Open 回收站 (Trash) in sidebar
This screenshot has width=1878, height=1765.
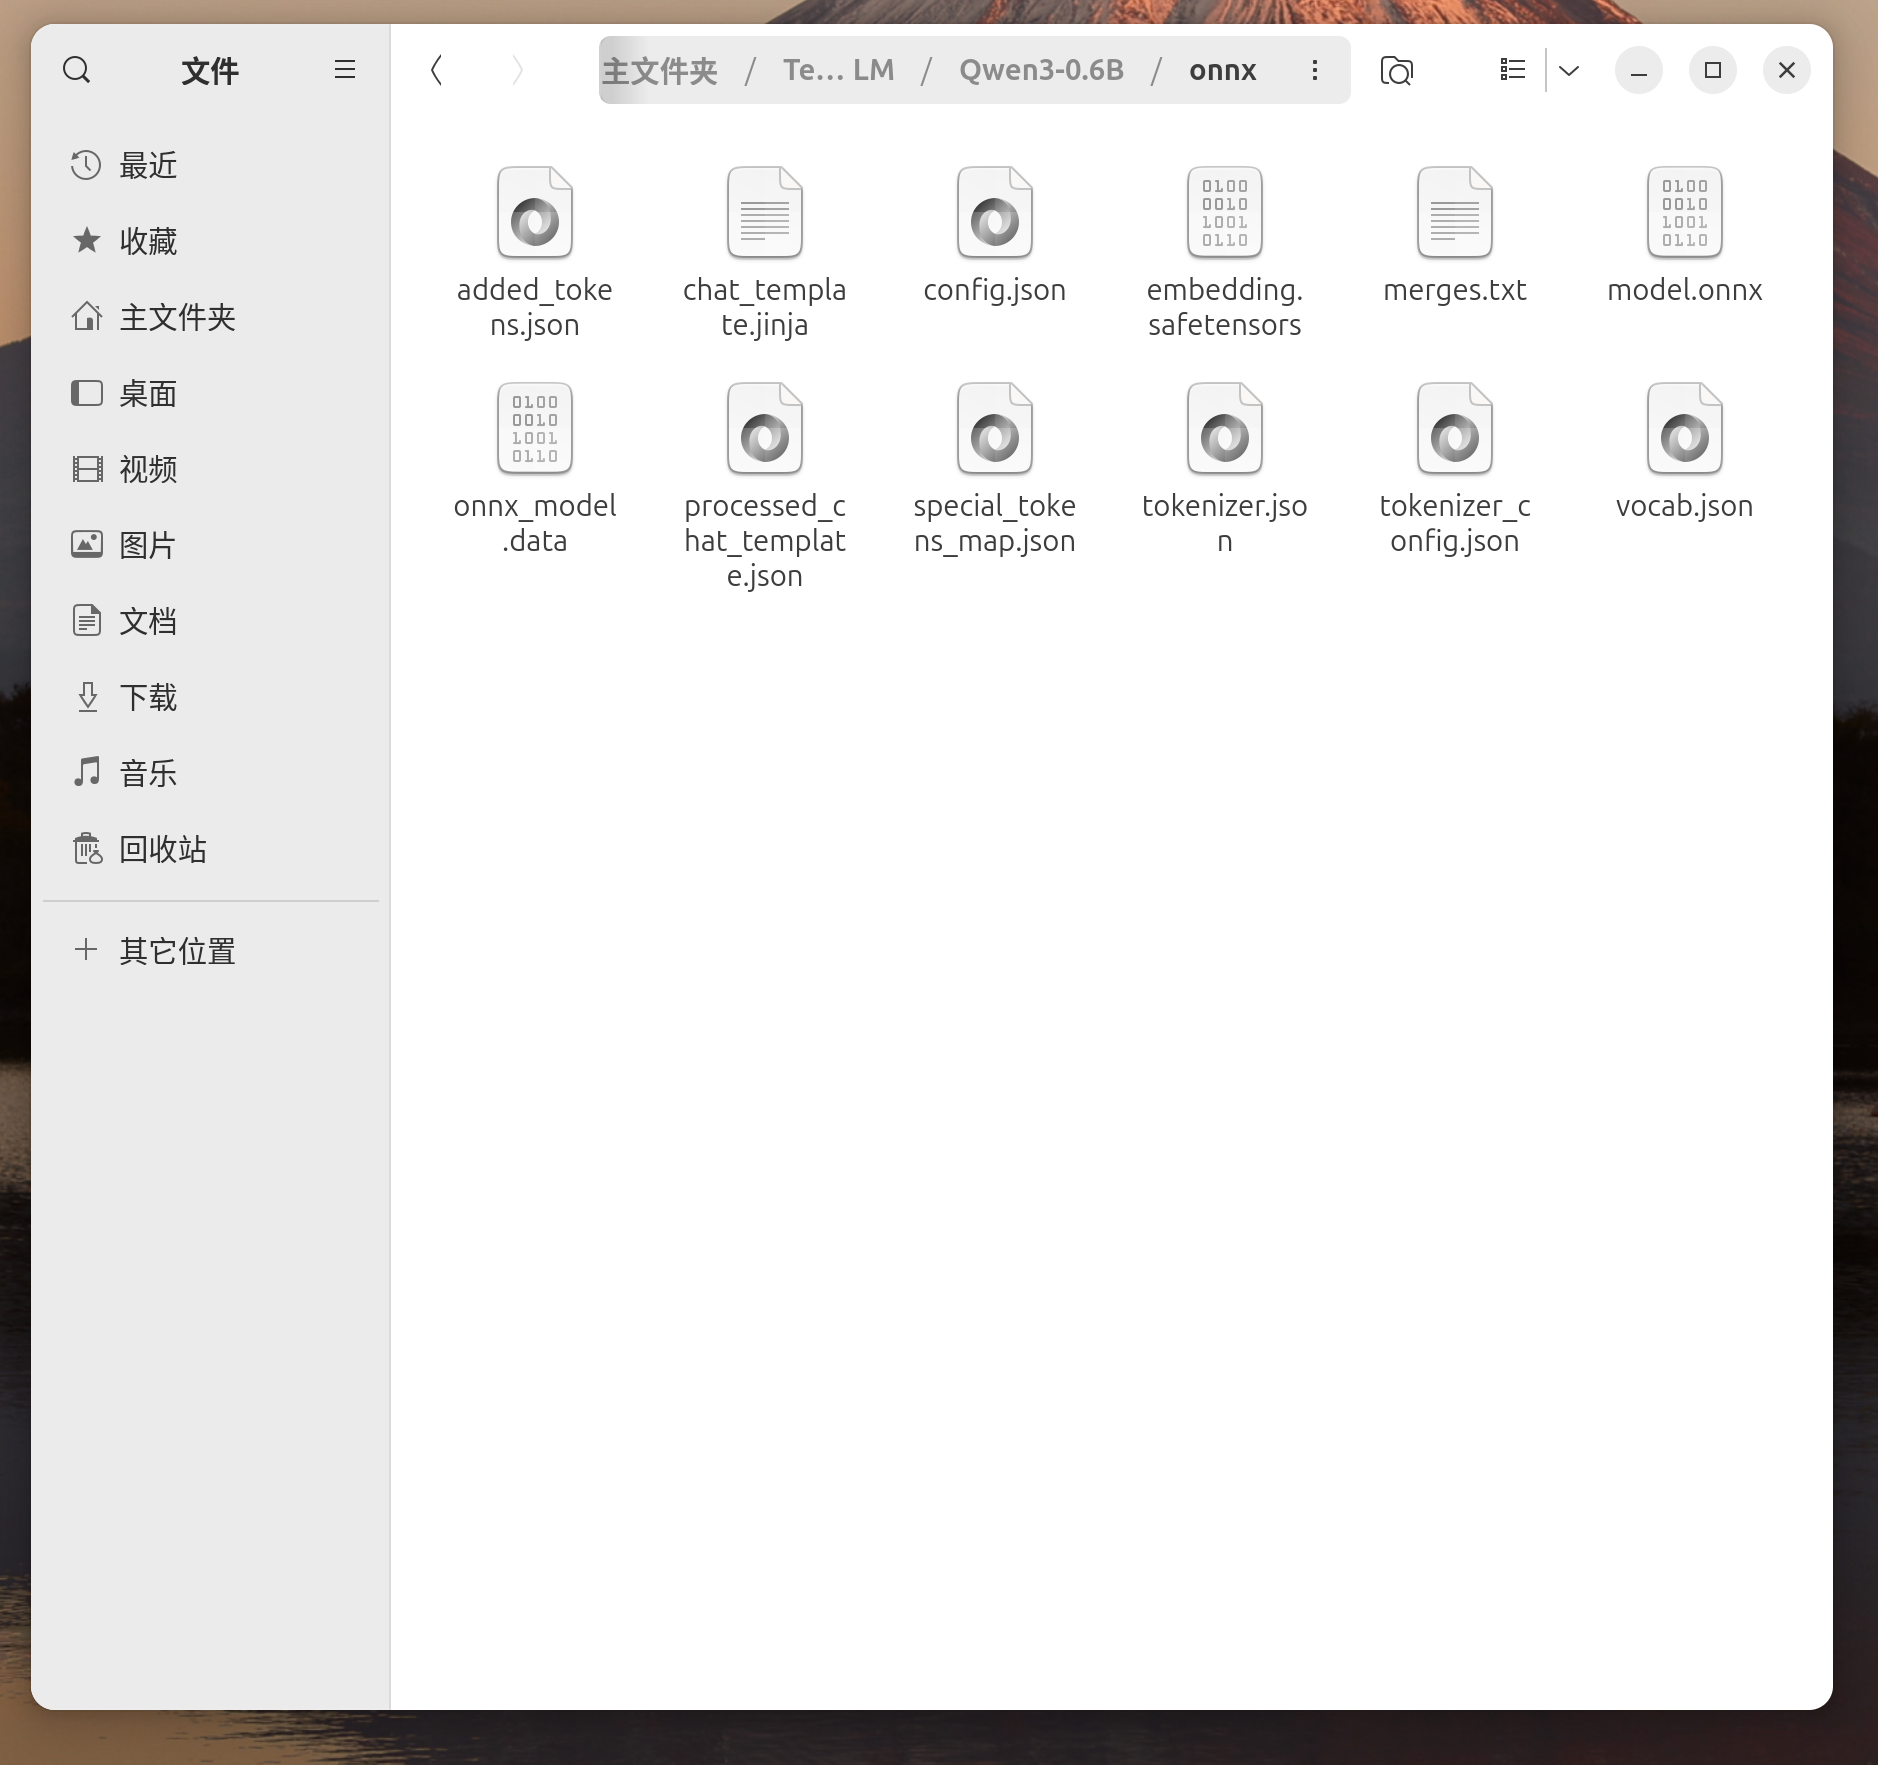[211, 849]
